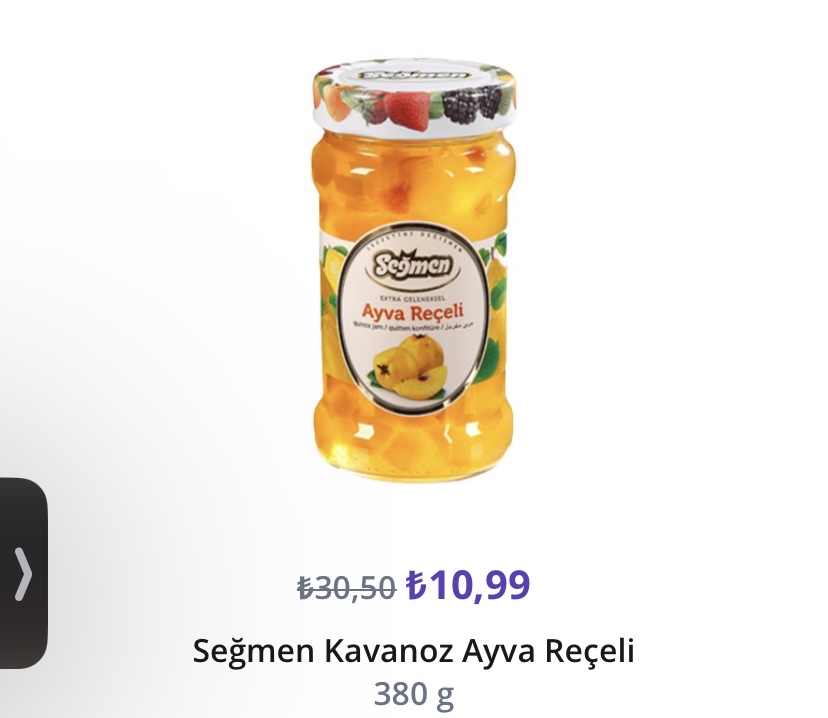The image size is (828, 718).
Task: Select the discounted price ₺10,99
Action: click(x=467, y=585)
